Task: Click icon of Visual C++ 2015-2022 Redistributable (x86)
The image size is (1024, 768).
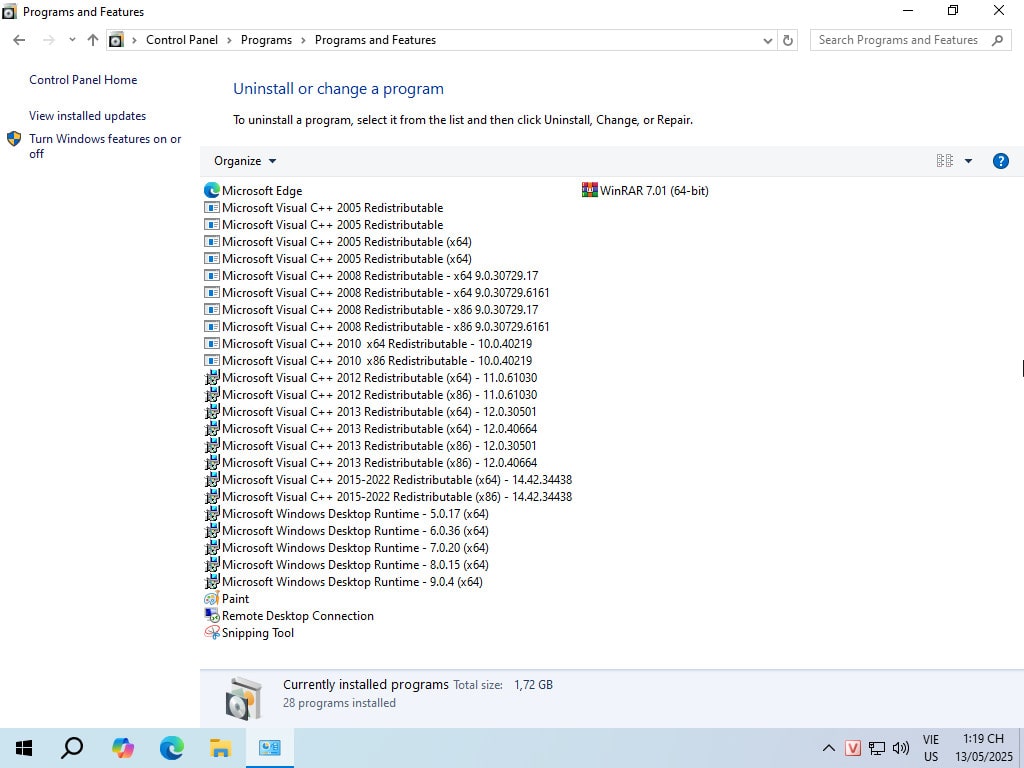Action: [212, 497]
